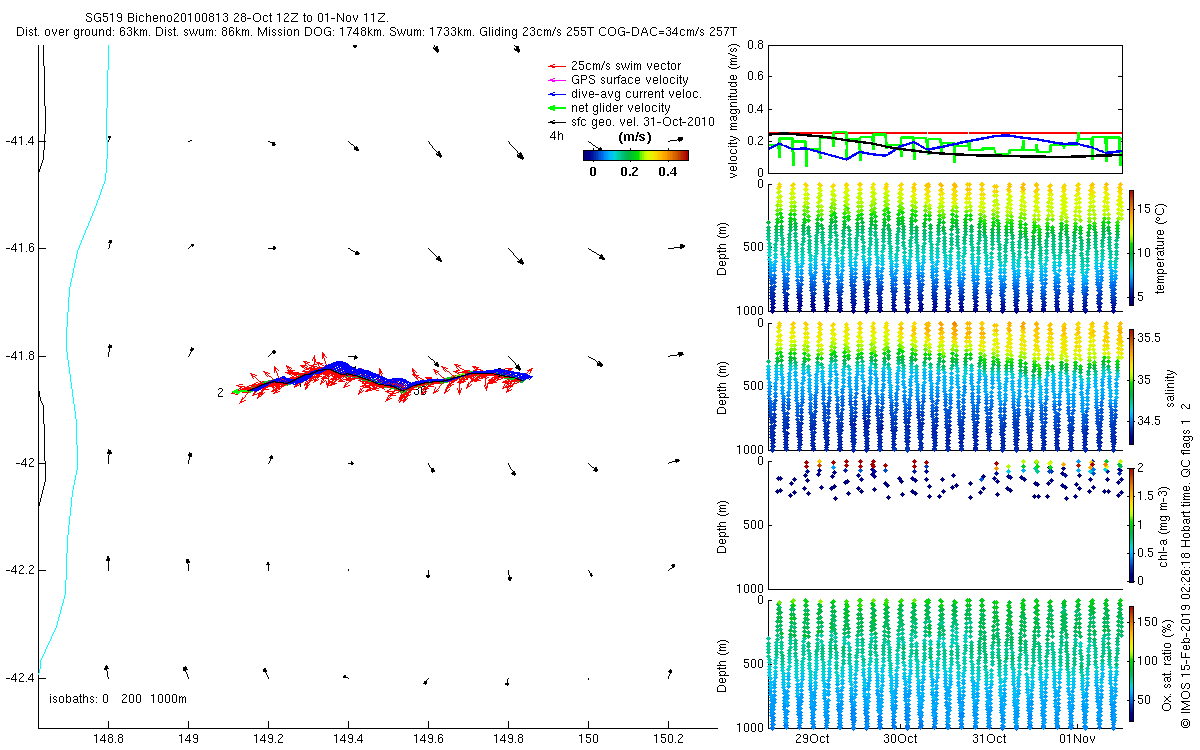
Task: Click the '149.6' longitude tick label
Action: (428, 740)
